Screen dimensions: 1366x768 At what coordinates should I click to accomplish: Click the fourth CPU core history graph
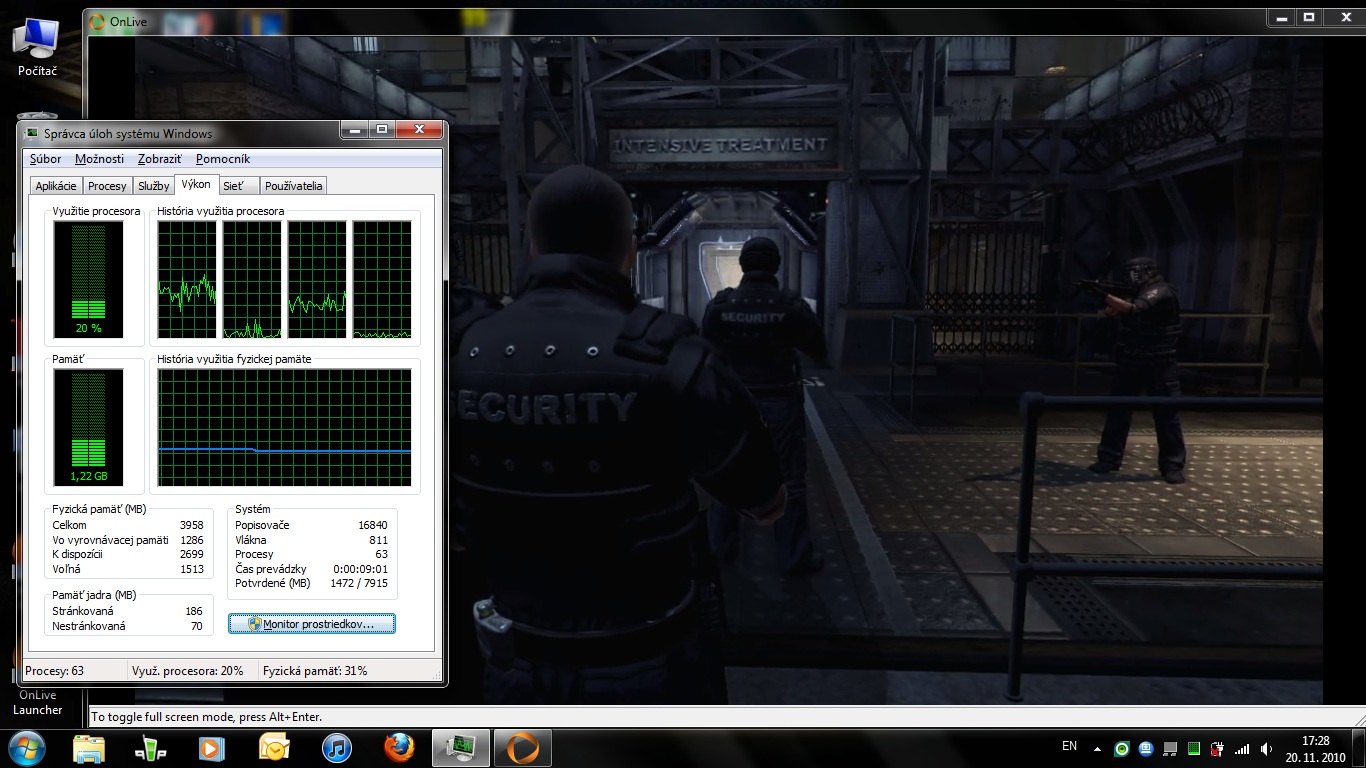coord(382,279)
